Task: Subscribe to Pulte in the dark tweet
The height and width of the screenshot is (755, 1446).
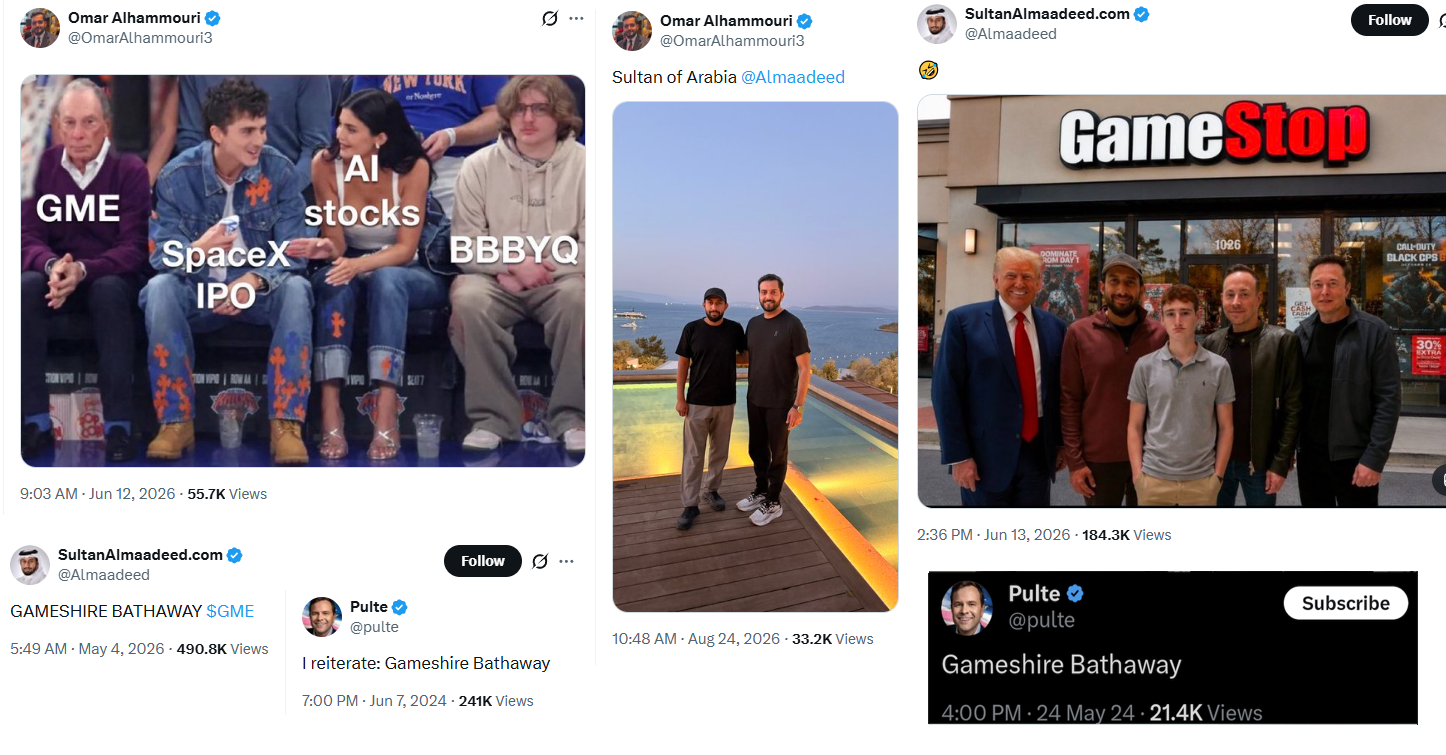Action: tap(1345, 603)
